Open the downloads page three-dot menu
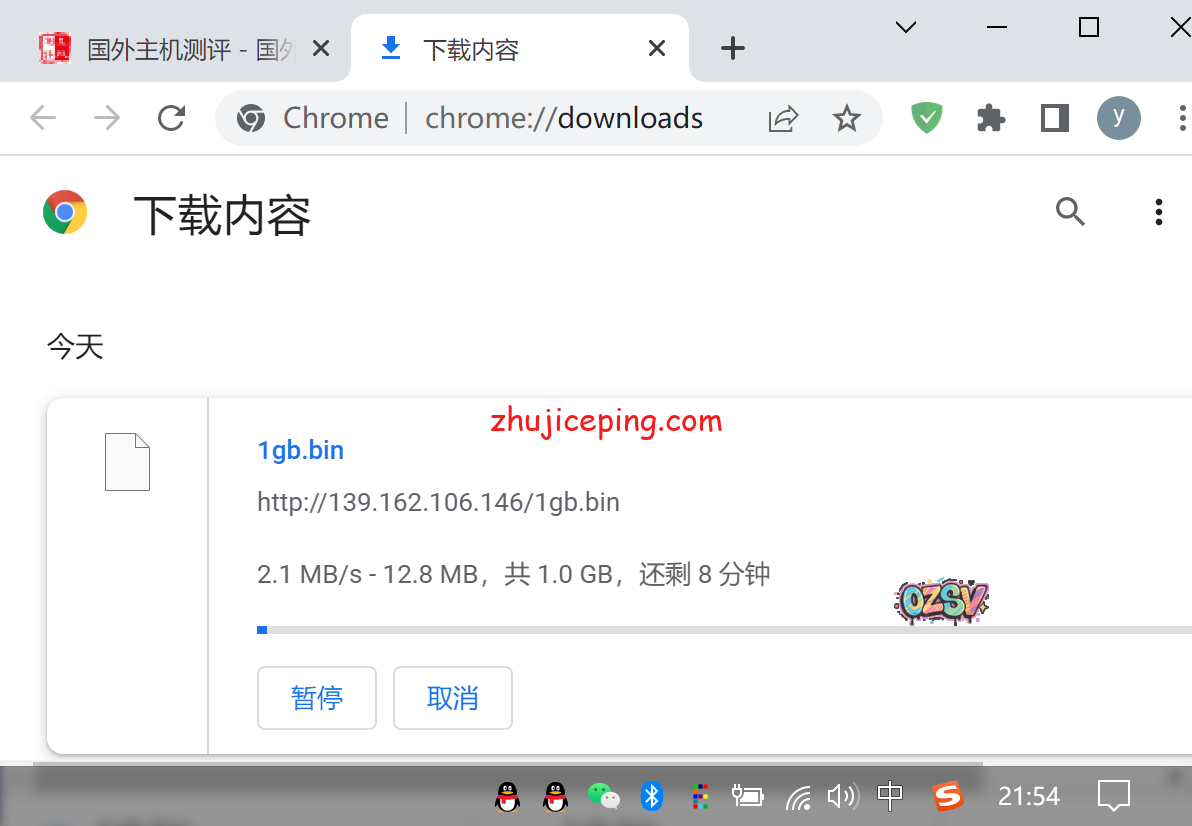 coord(1158,212)
